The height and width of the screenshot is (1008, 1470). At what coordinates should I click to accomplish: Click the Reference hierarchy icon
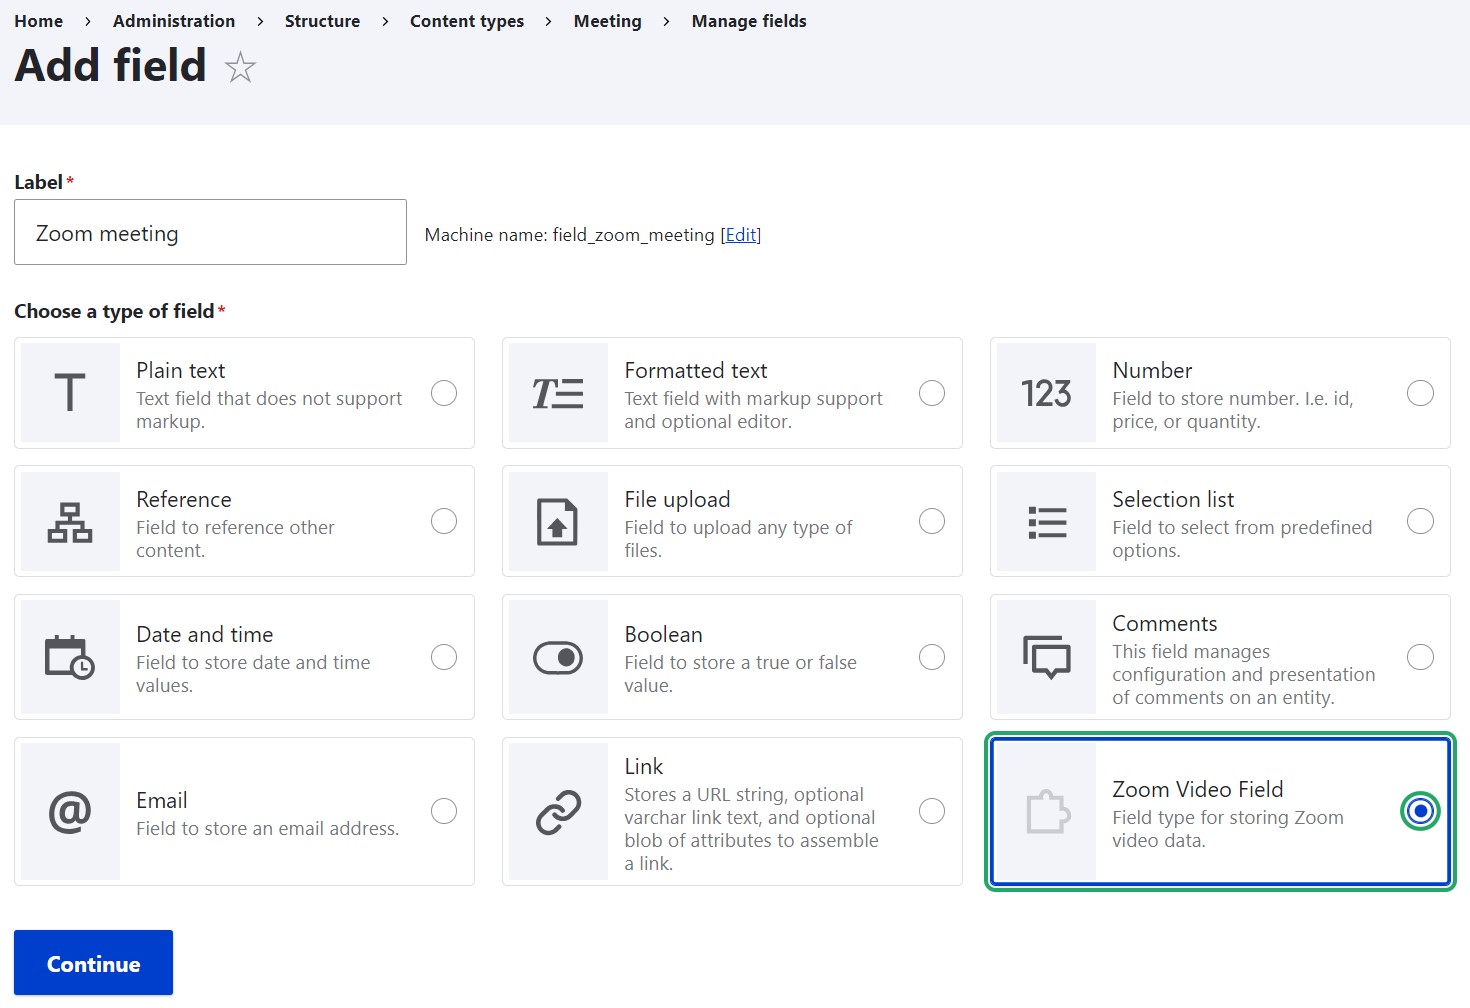coord(70,522)
